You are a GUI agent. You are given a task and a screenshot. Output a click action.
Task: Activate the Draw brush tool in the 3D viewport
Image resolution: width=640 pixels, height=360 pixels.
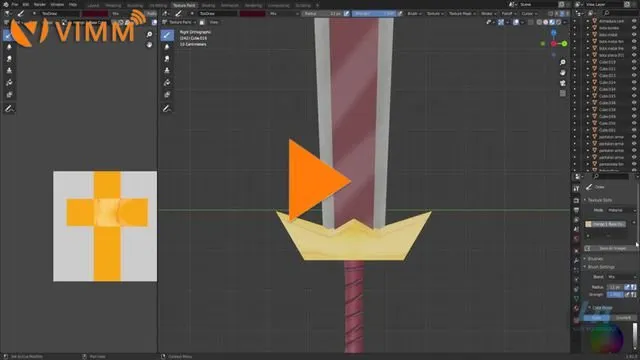pyautogui.click(x=167, y=35)
